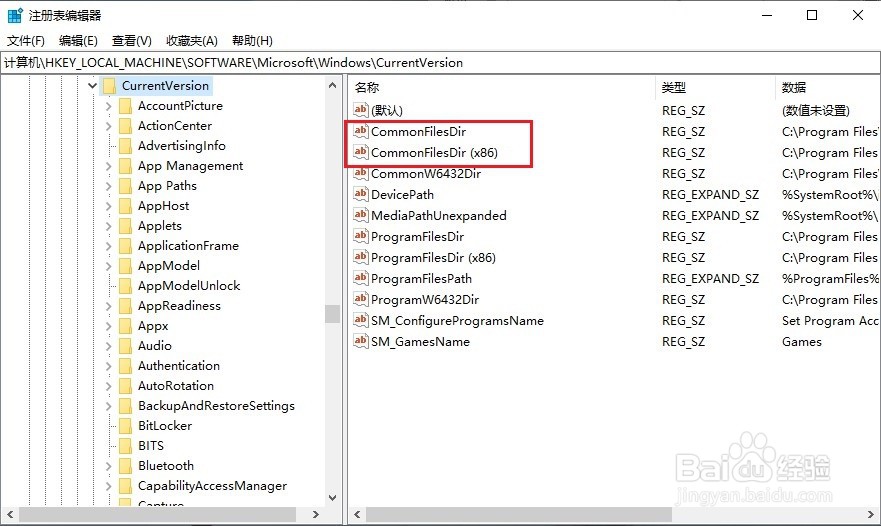
Task: Expand the Authentication key
Action: (x=108, y=366)
